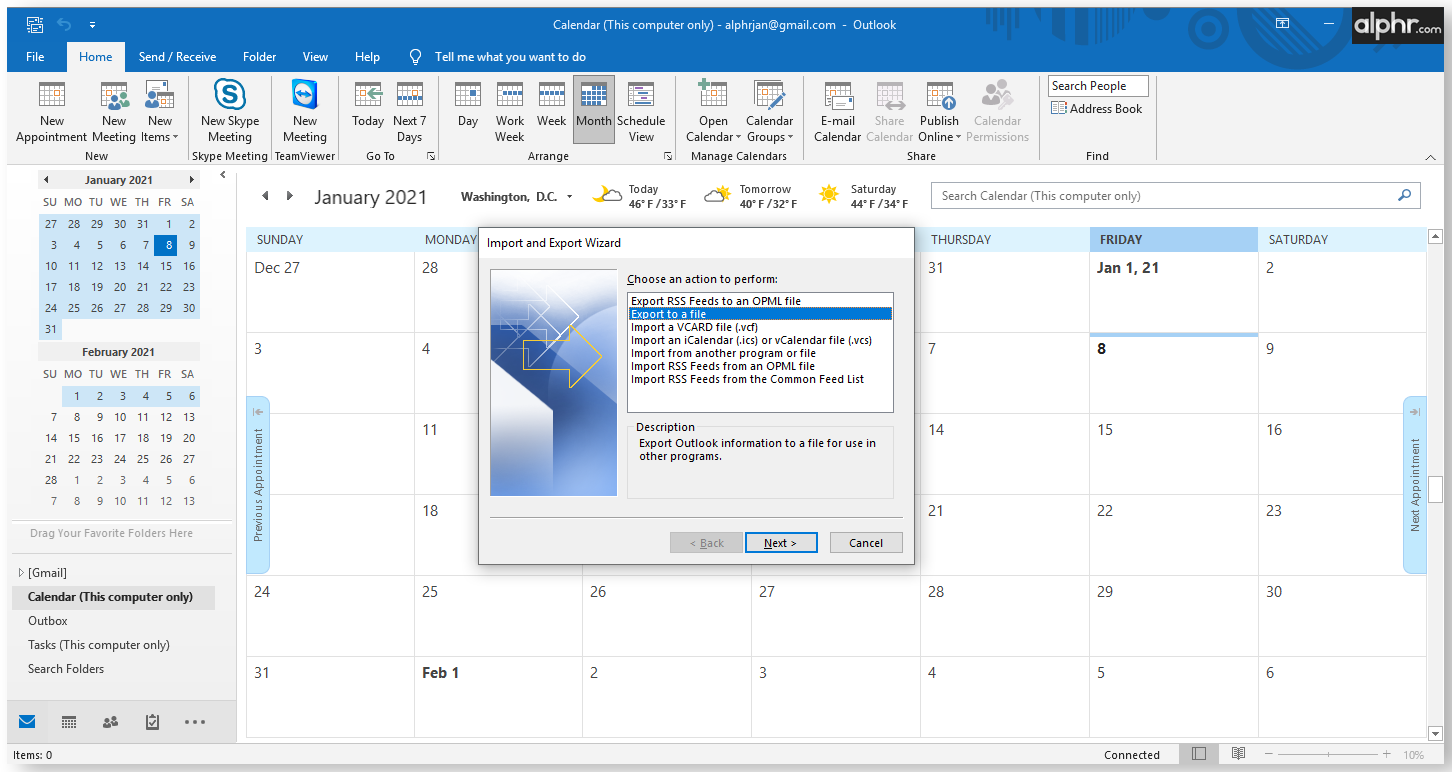The image size is (1452, 772).
Task: Go to next month in date navigator
Action: 191,180
